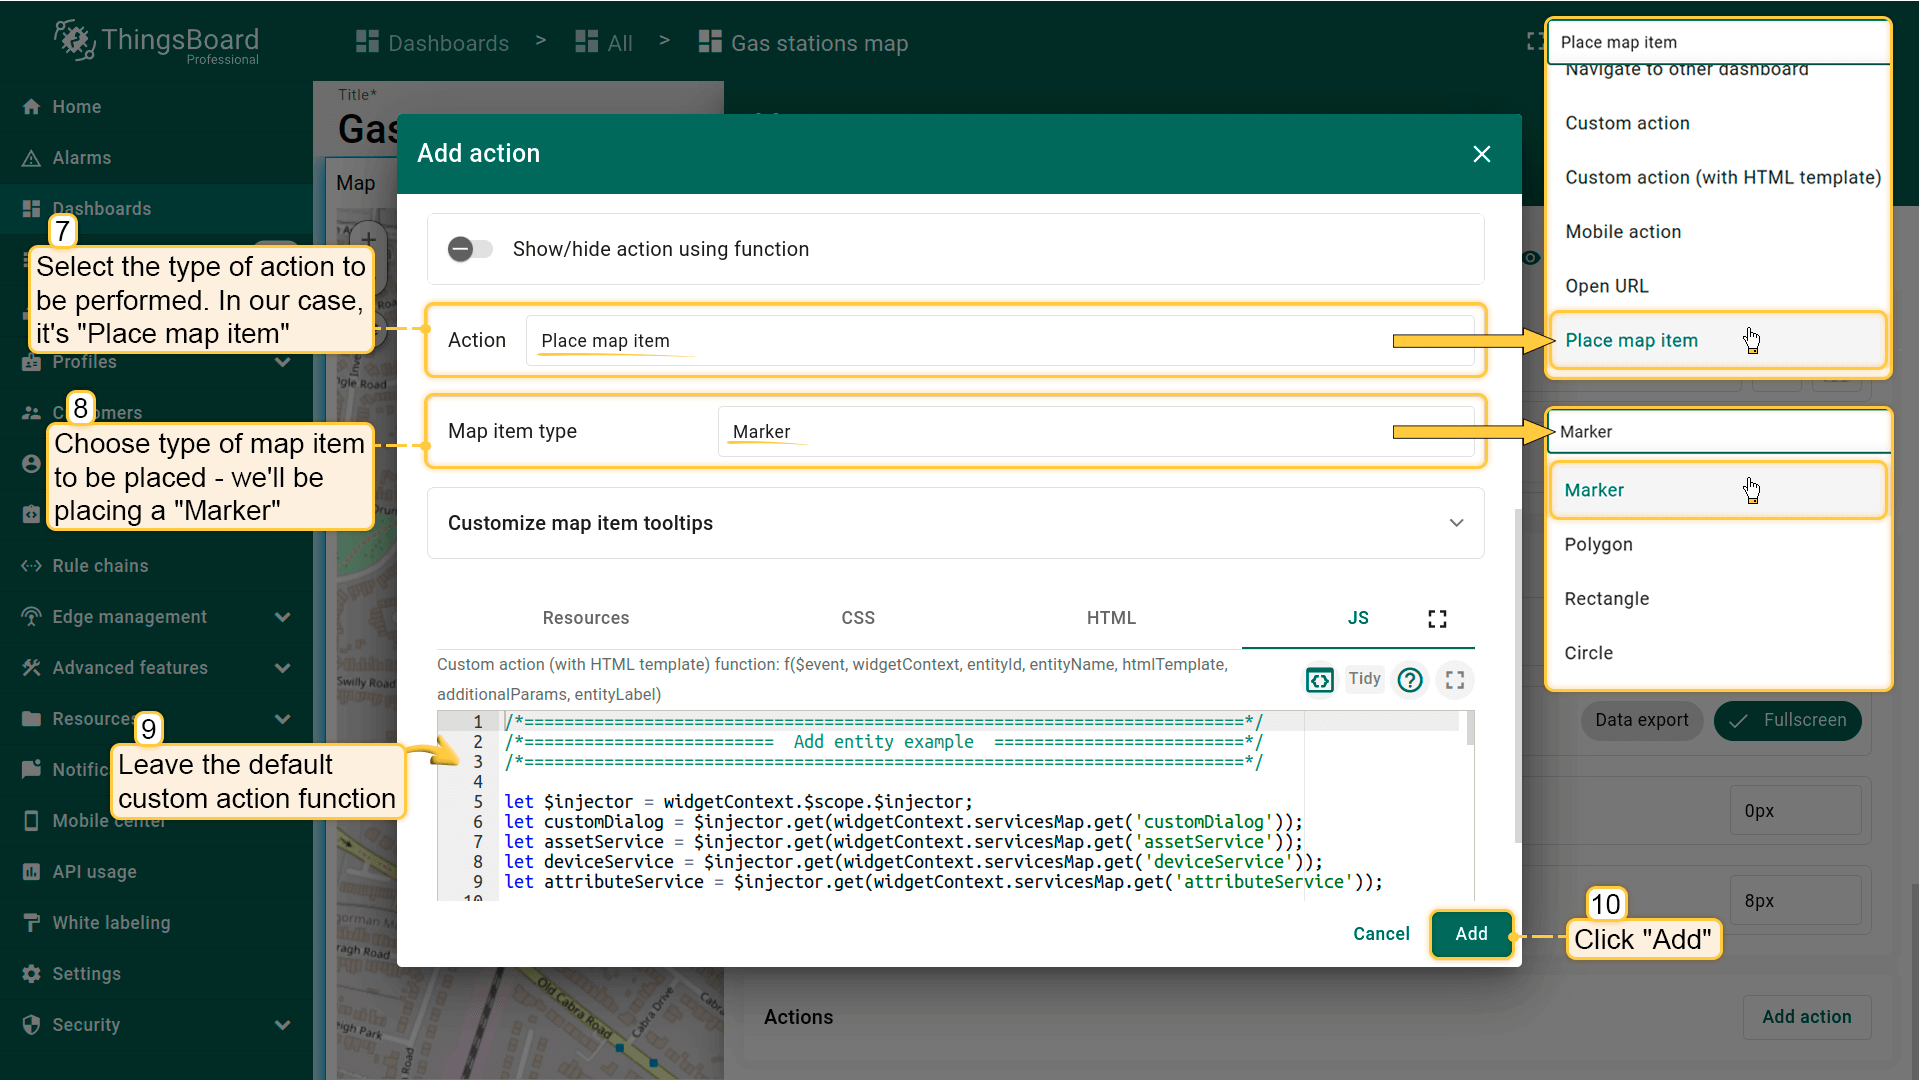Open the help icon in JS editor
Image resolution: width=1920 pixels, height=1080 pixels.
1410,680
